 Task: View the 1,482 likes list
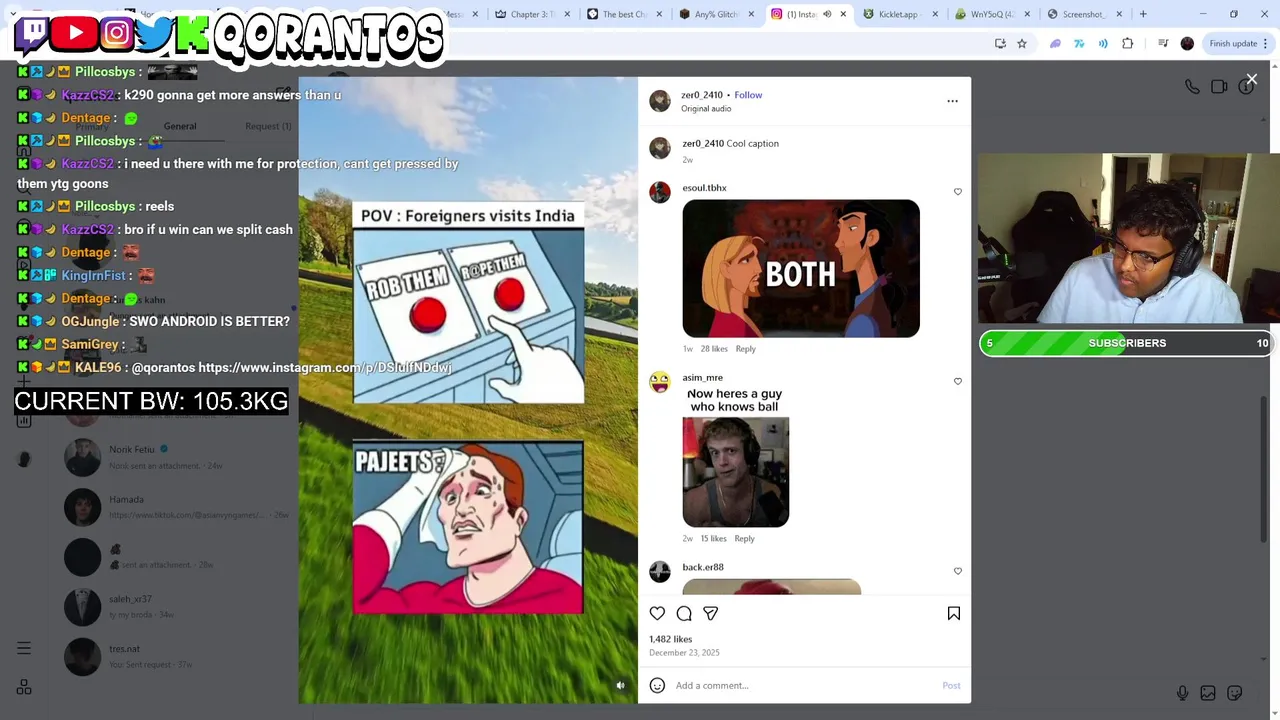(670, 639)
